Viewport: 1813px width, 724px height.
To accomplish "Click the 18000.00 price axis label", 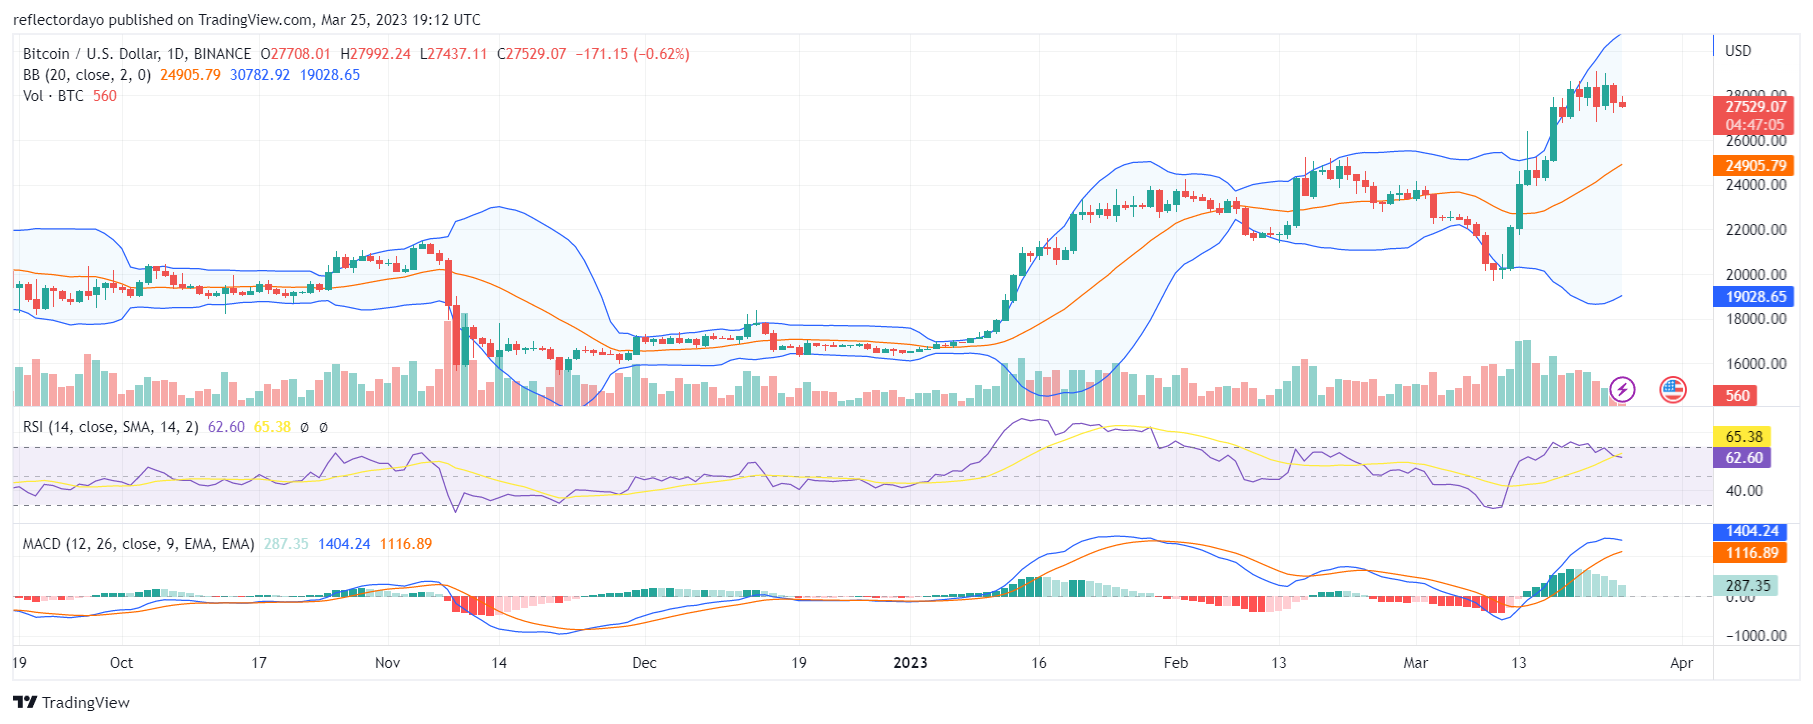I will 1756,319.
